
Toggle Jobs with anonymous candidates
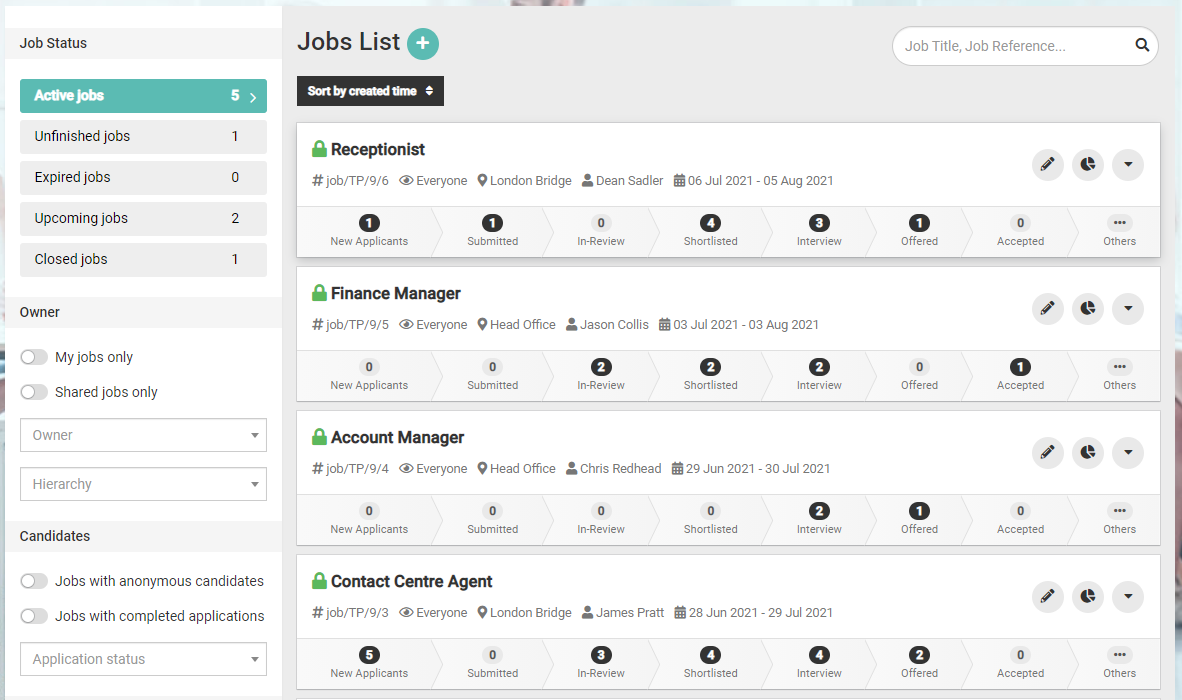tap(35, 581)
